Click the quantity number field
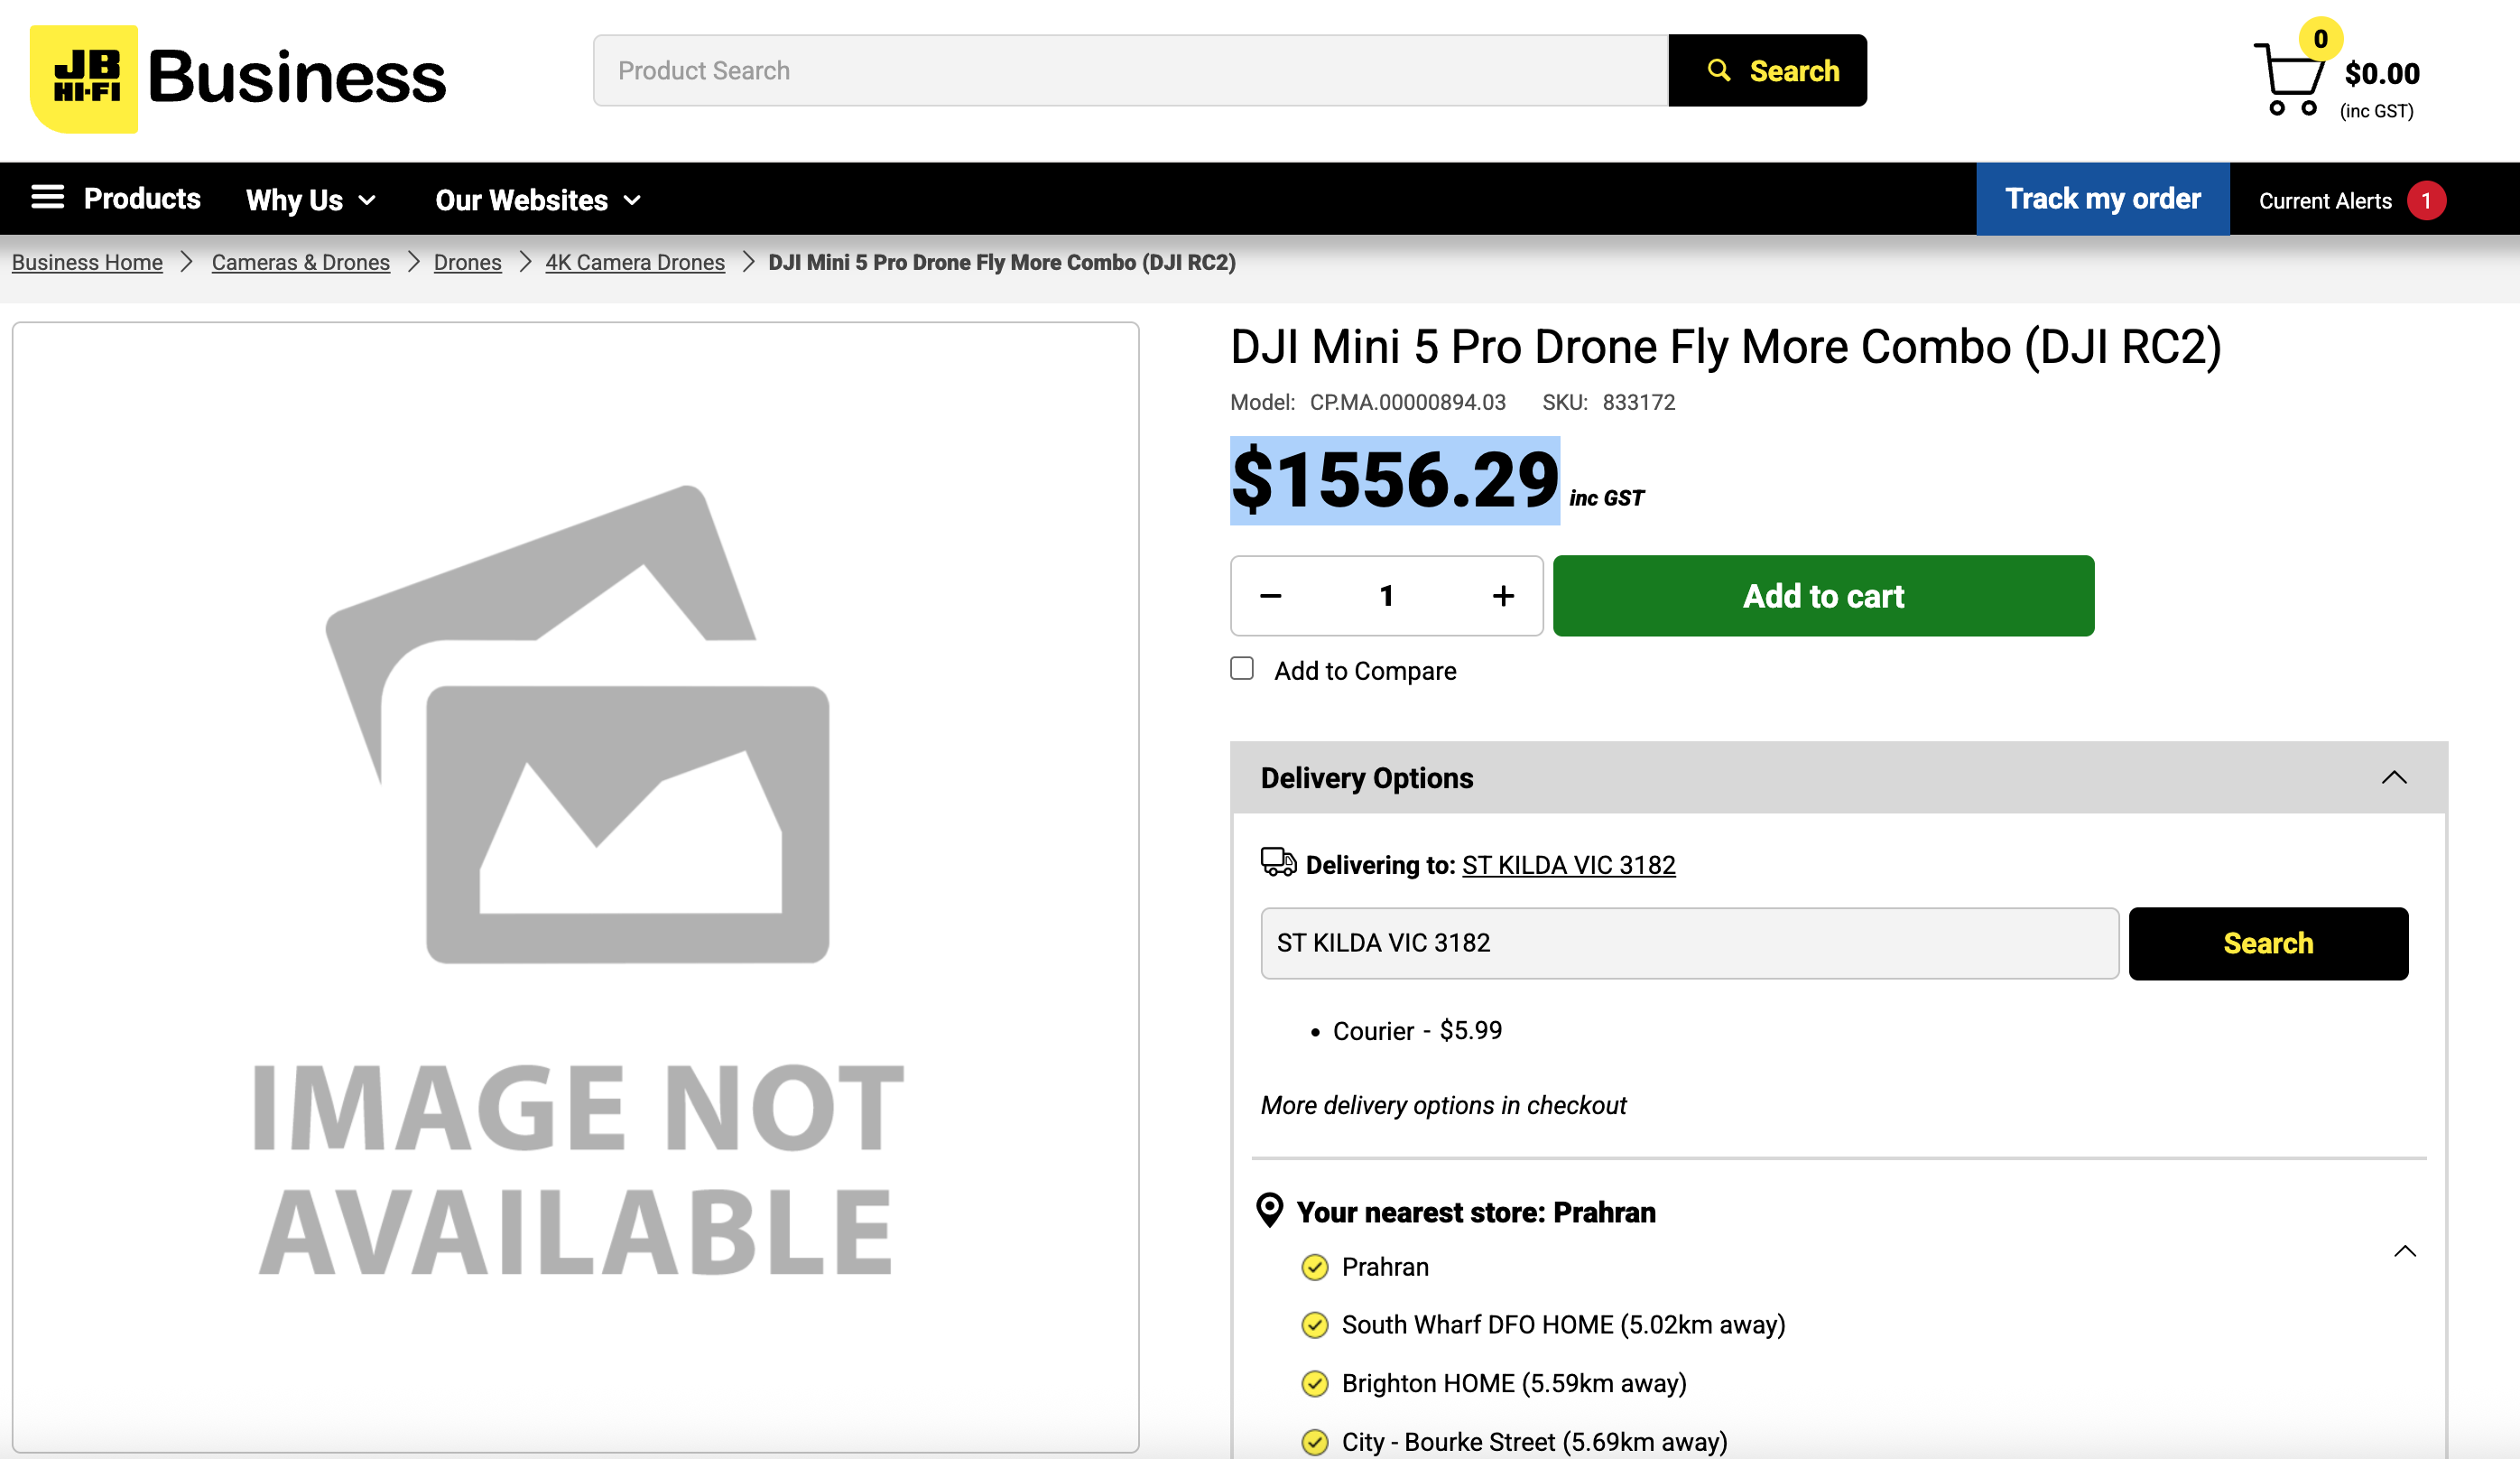The width and height of the screenshot is (2520, 1459). click(1386, 596)
